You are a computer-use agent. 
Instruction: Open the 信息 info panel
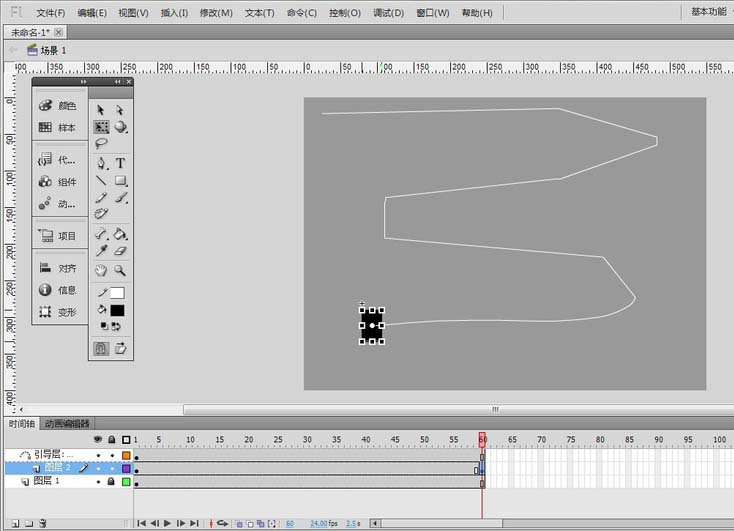58,290
